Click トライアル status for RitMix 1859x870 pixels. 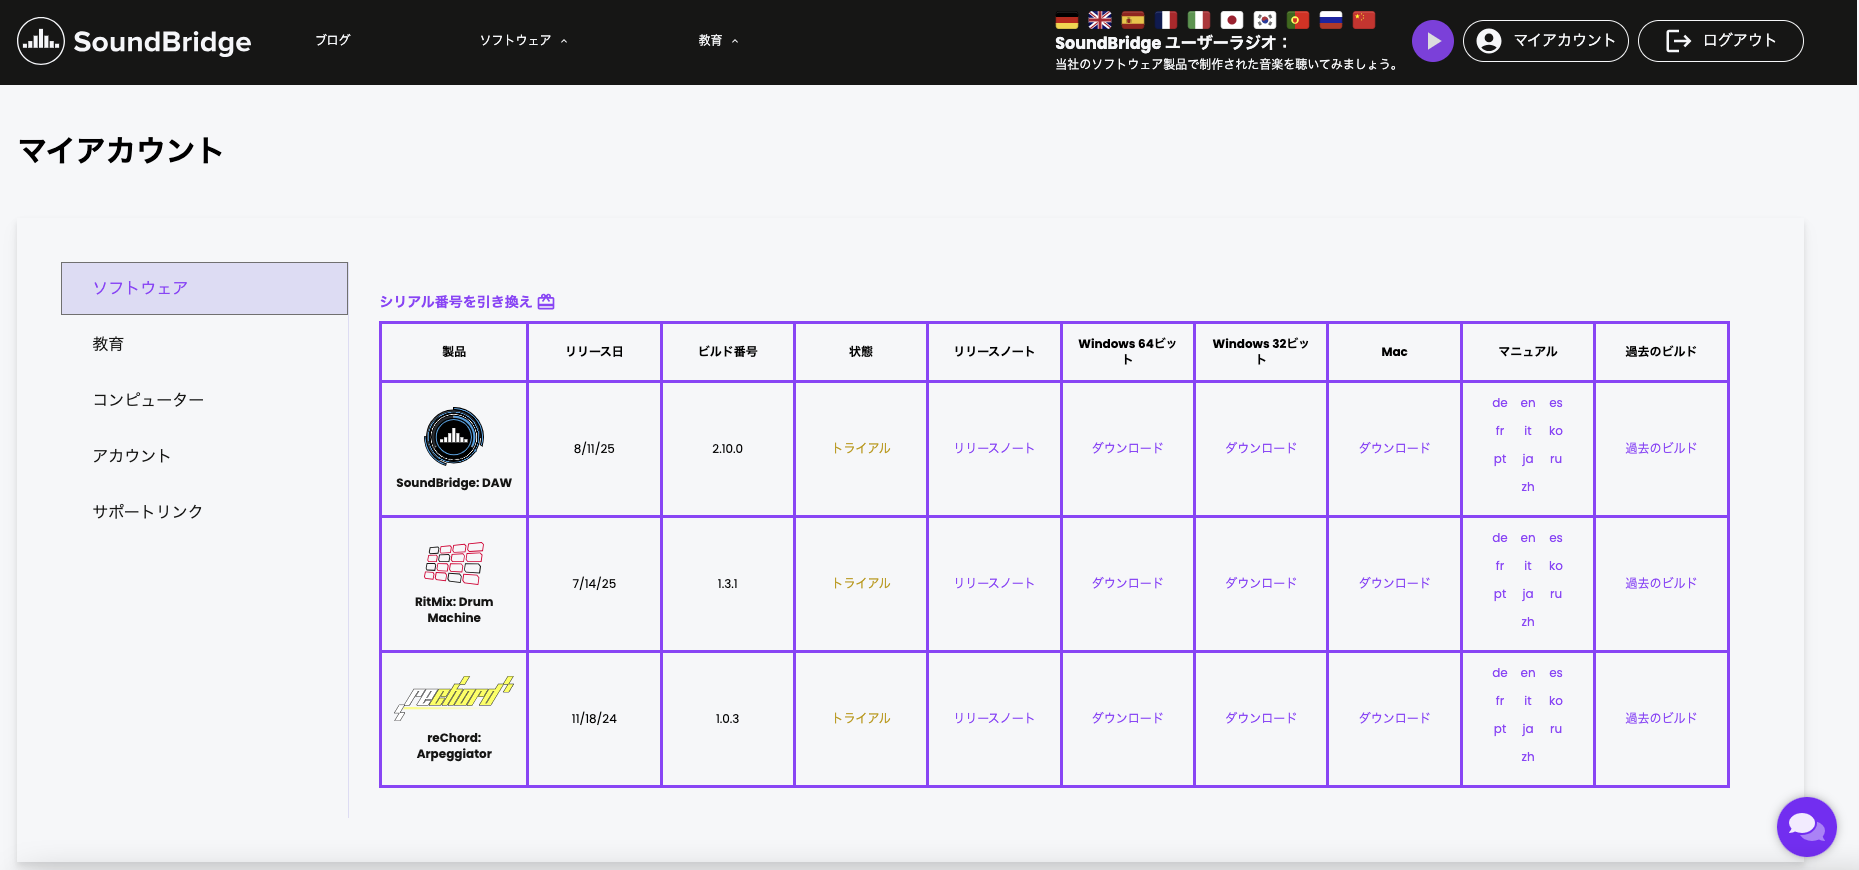pos(861,583)
